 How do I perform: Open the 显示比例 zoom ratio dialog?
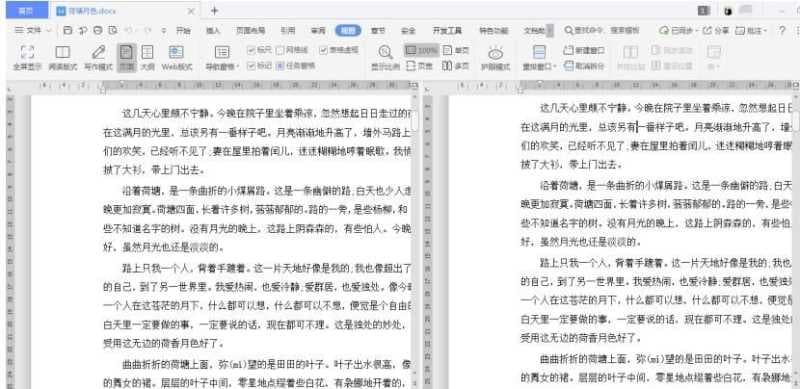[x=385, y=57]
